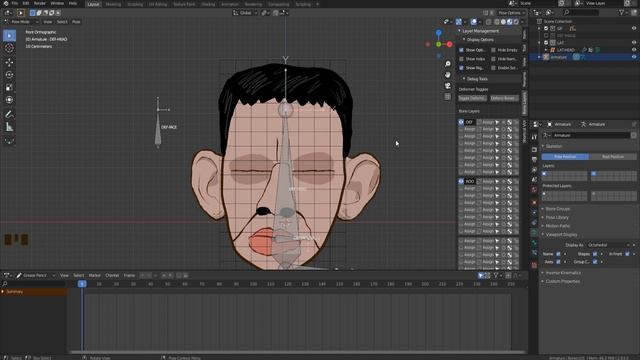
Task: Select rendered viewport shading sphere icon
Action: pos(516,22)
